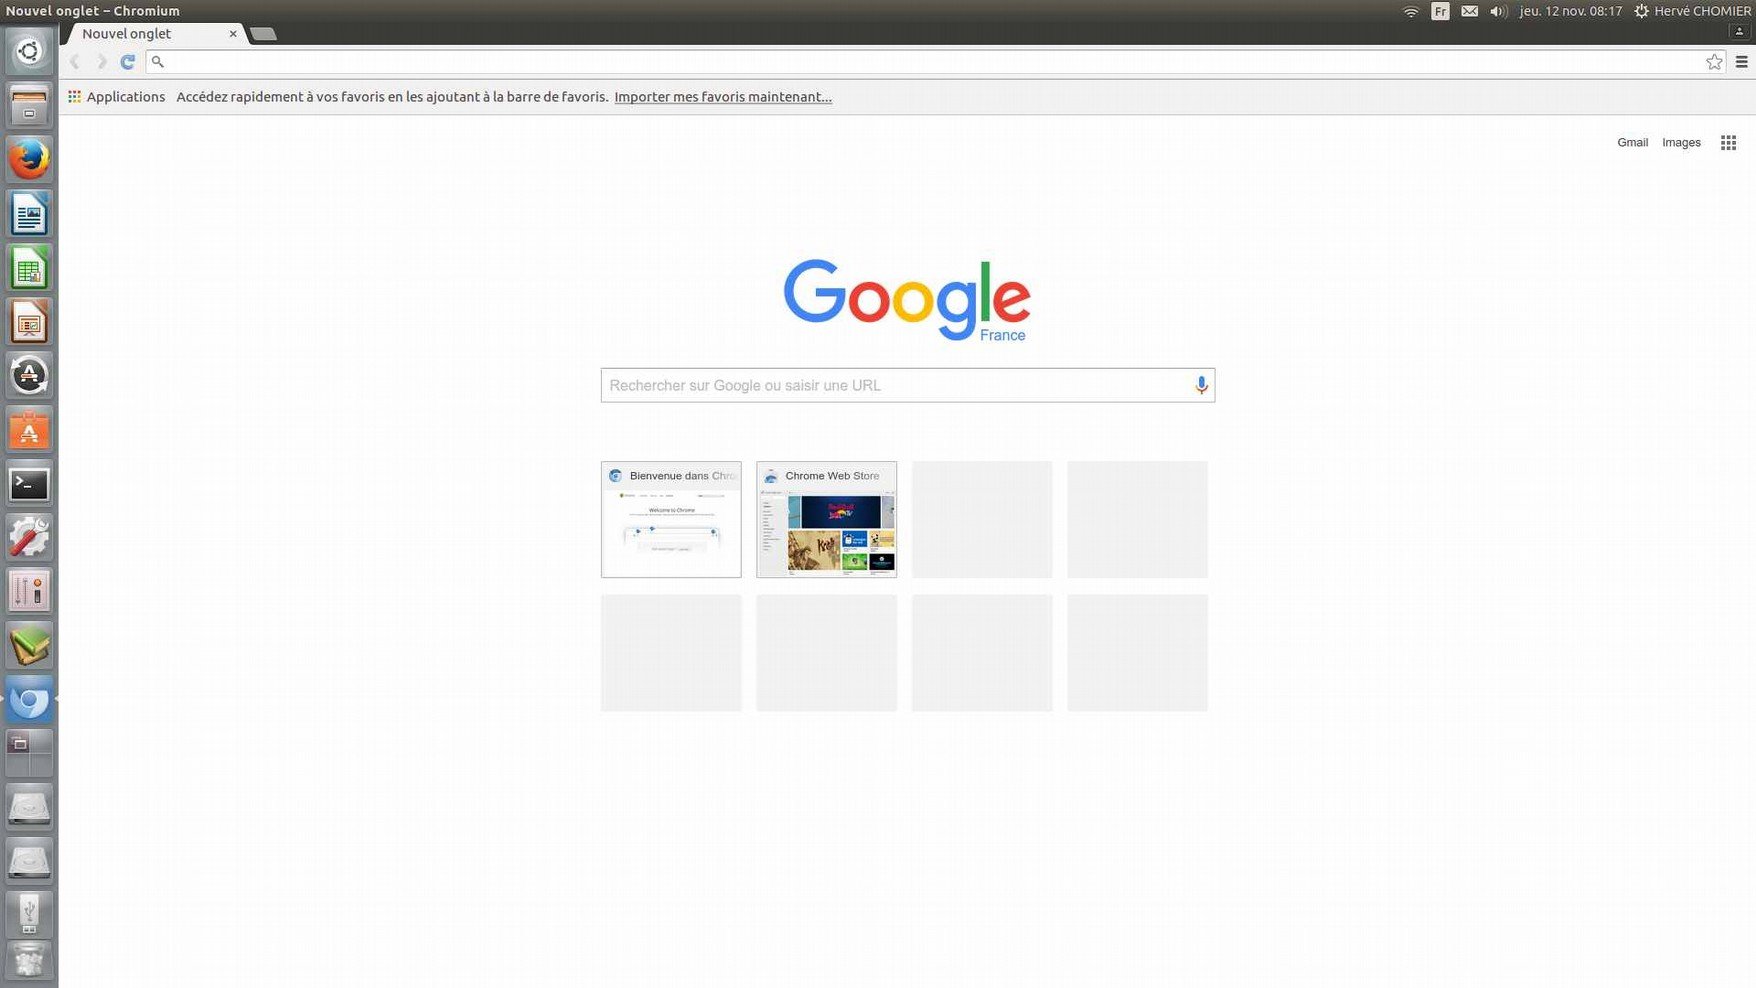The height and width of the screenshot is (988, 1756).
Task: Open the Chromium hamburger menu
Action: (1741, 62)
